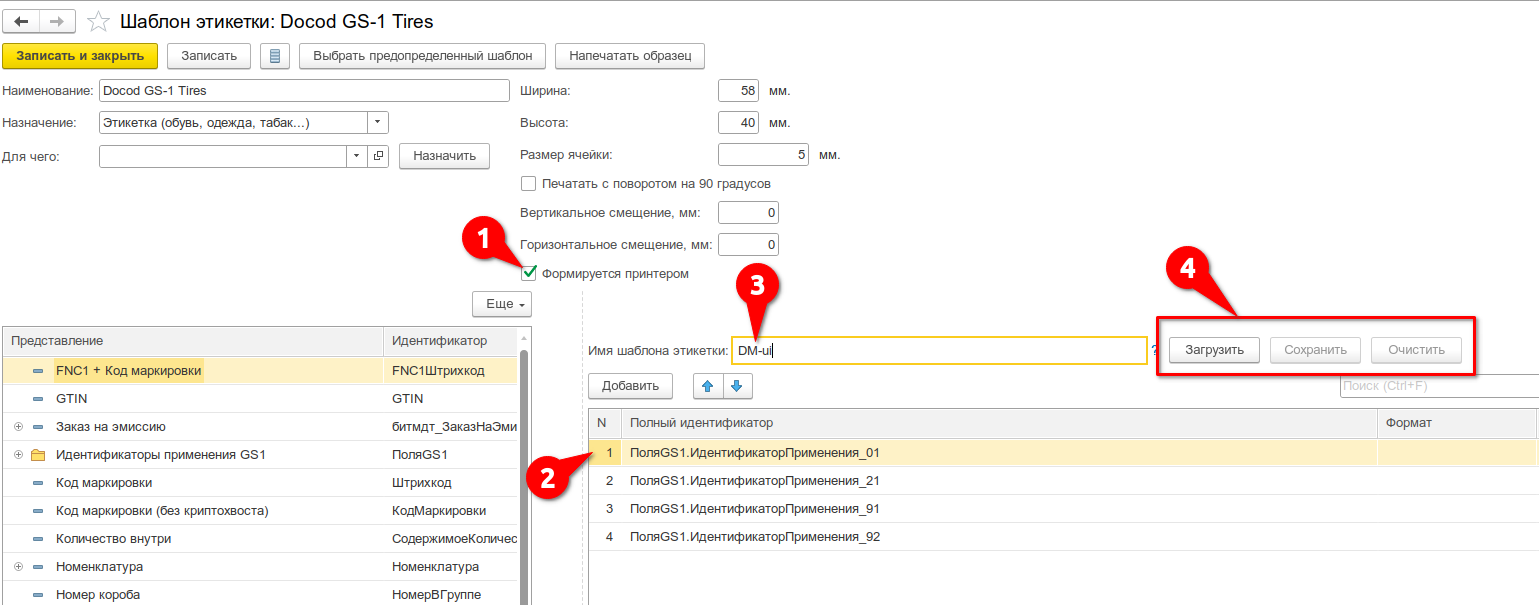Enable Печатать с поворотом на 90 градусов
Viewport: 1539px width, 605px height.
pos(528,184)
